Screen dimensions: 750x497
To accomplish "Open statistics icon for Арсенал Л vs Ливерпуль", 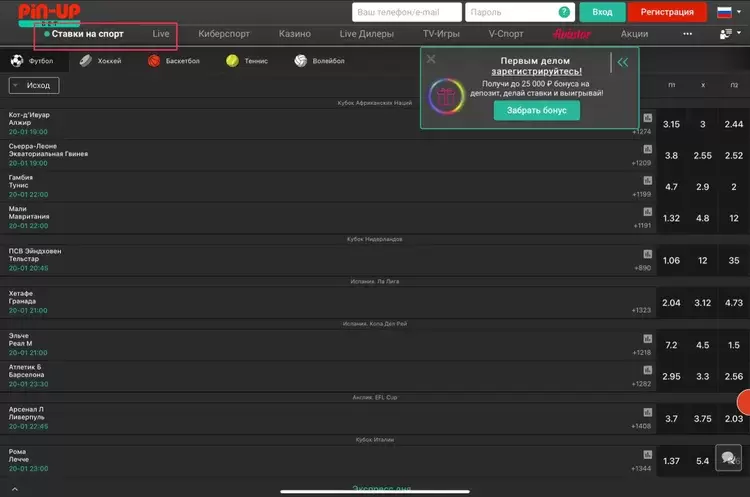I will coord(648,412).
